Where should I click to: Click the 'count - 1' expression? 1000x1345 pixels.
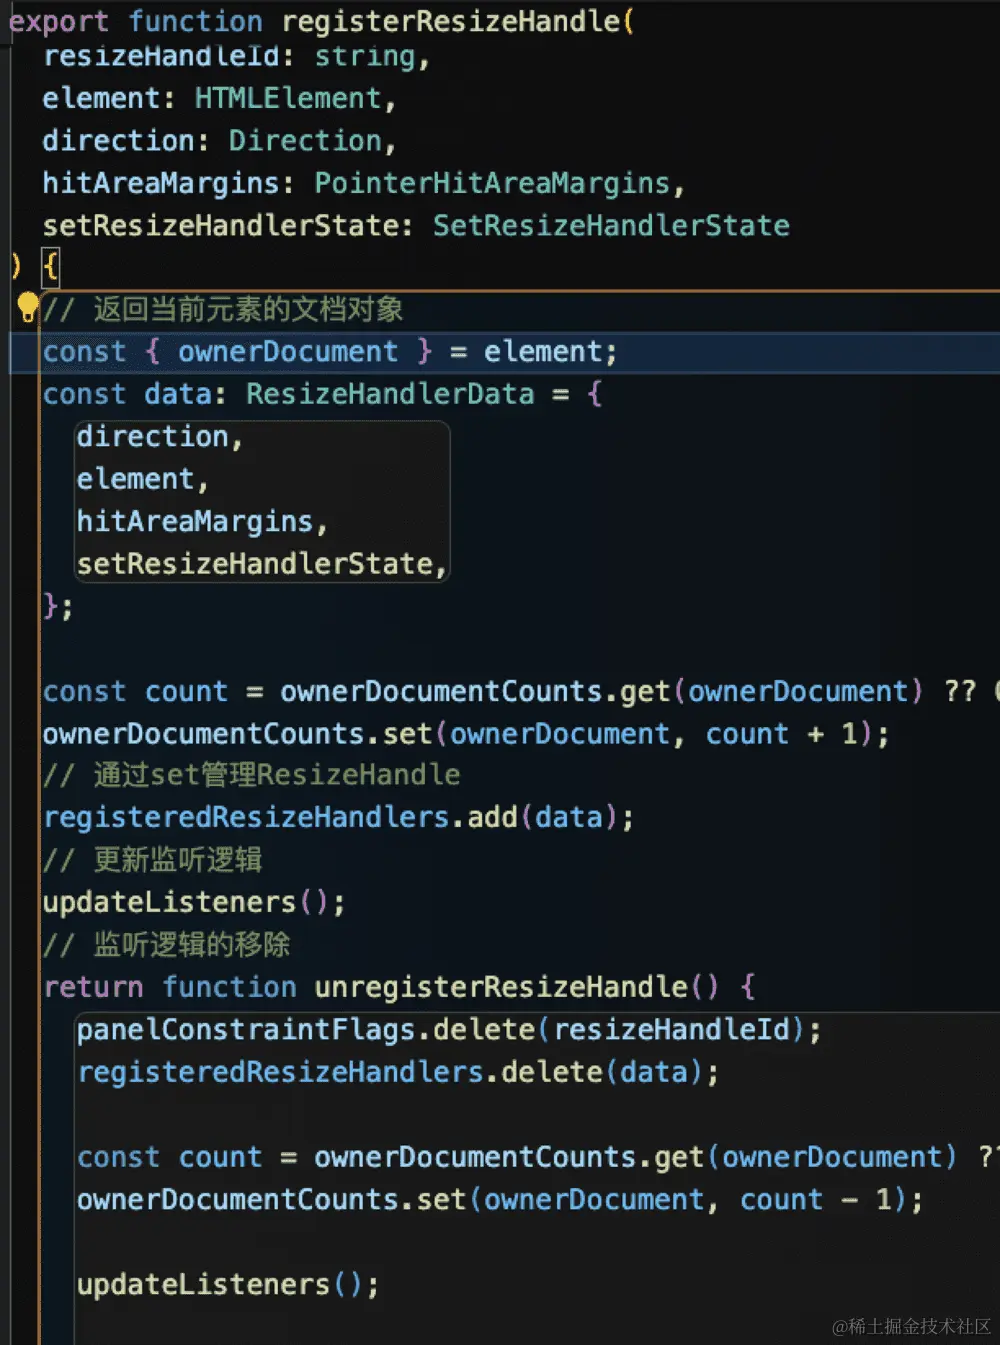tap(815, 1199)
